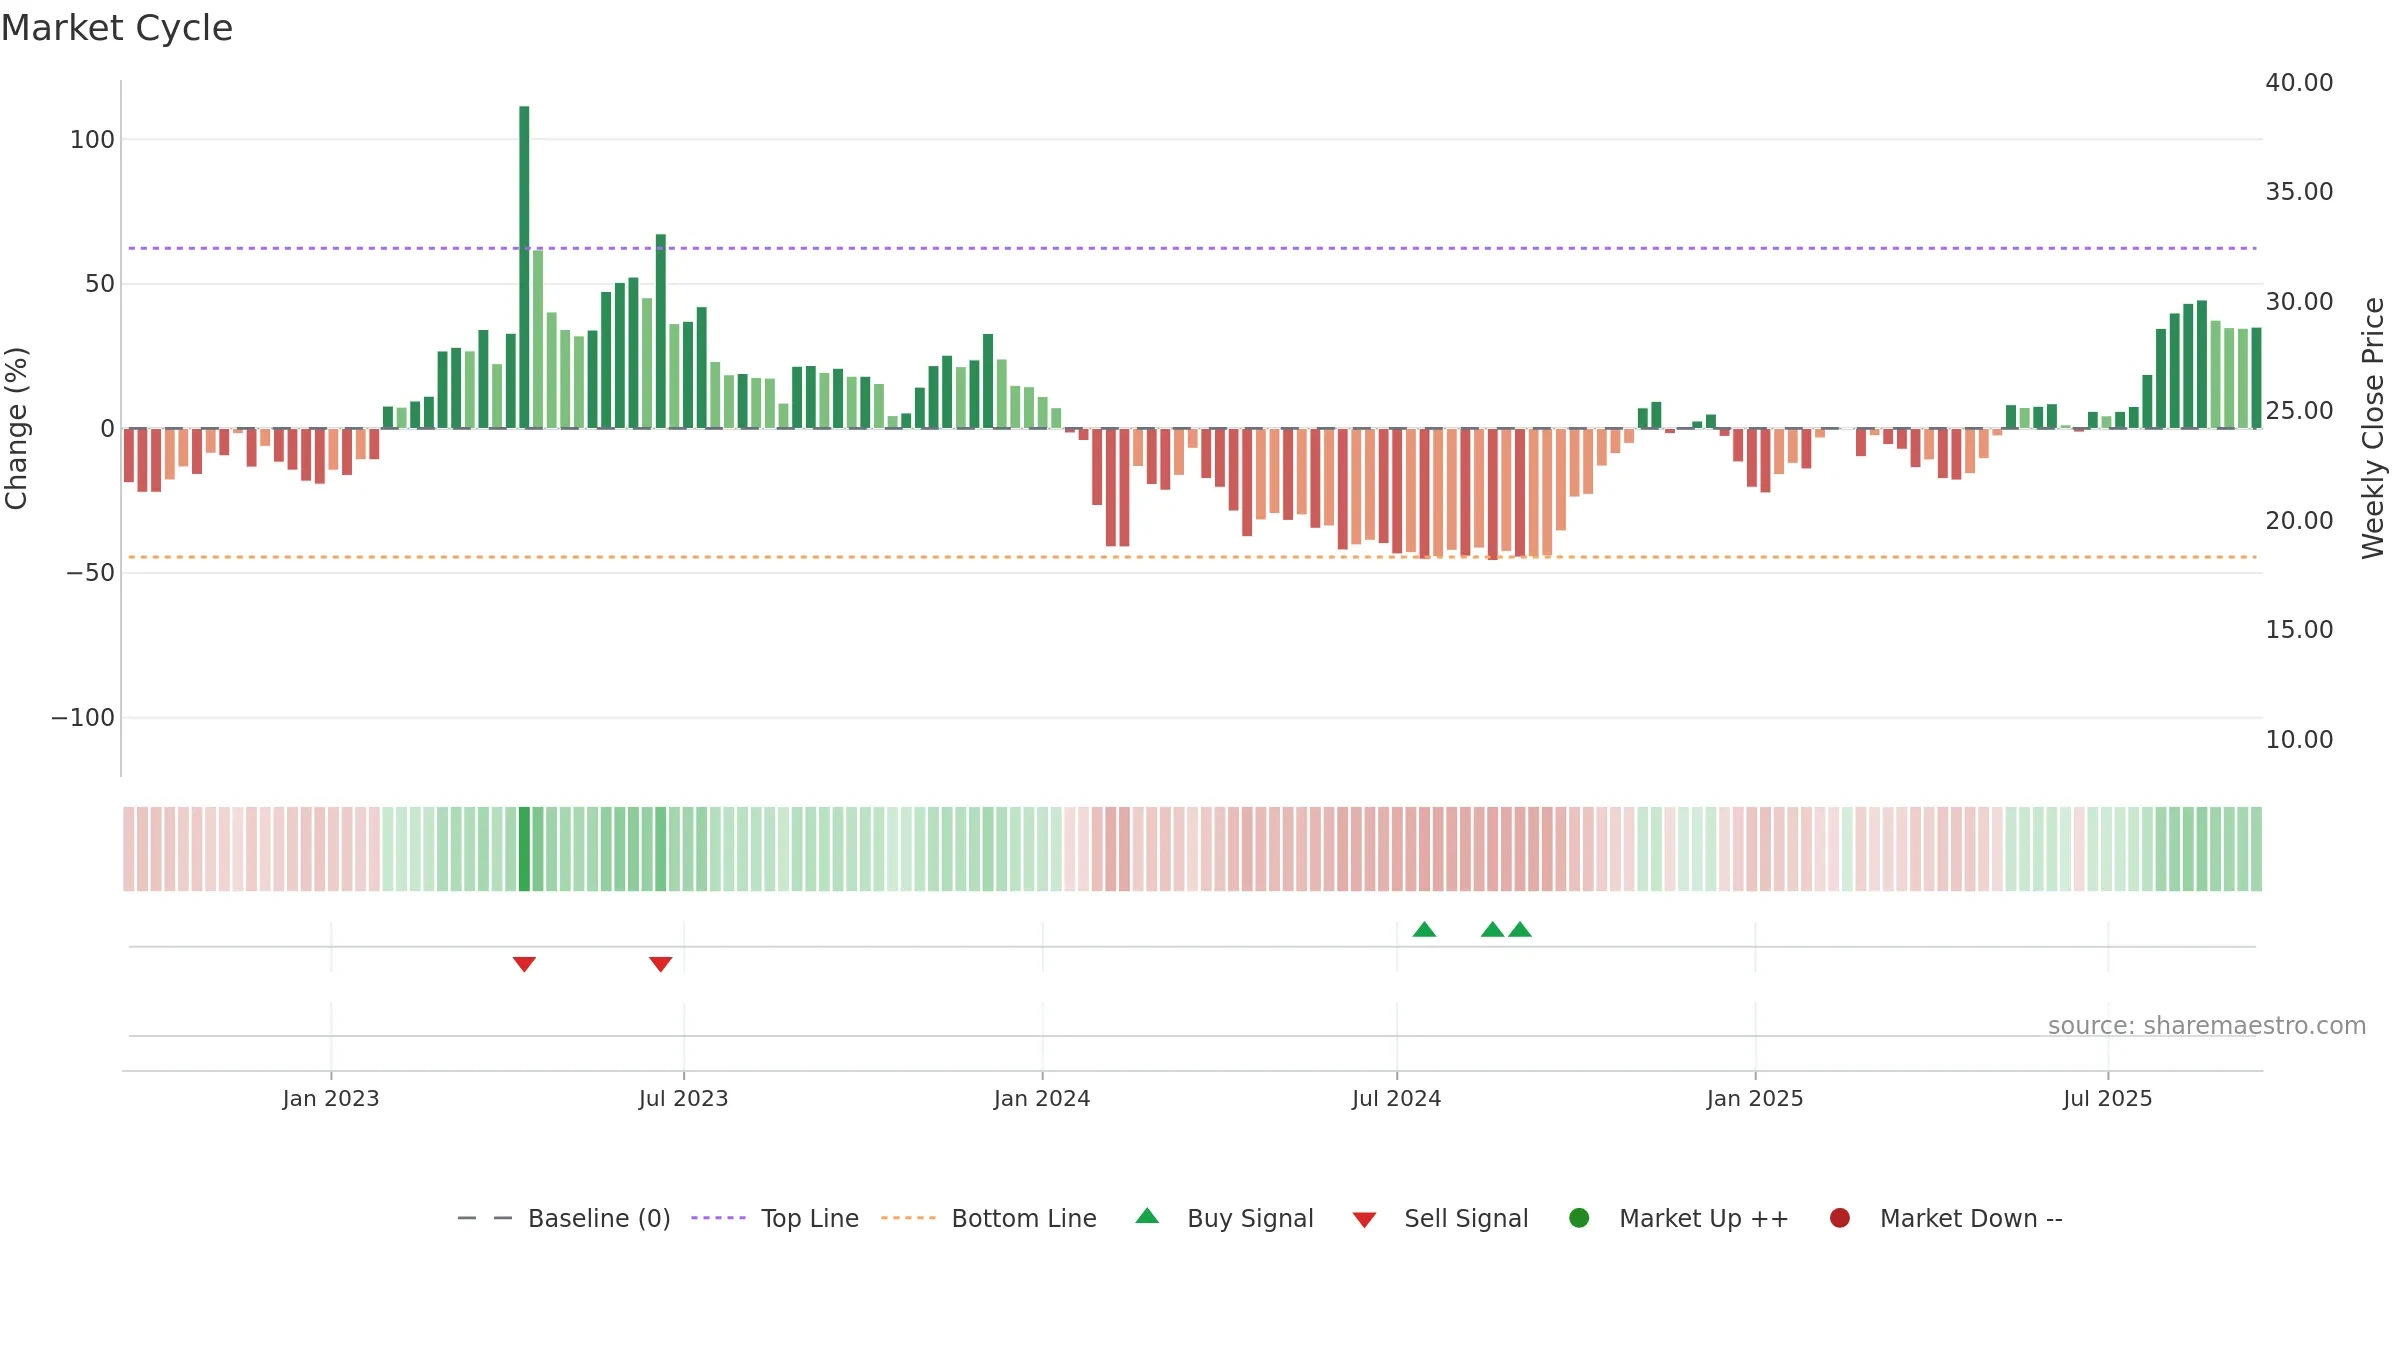2400x1350 pixels.
Task: Click the tallest green bar above 100
Action: click(524, 267)
